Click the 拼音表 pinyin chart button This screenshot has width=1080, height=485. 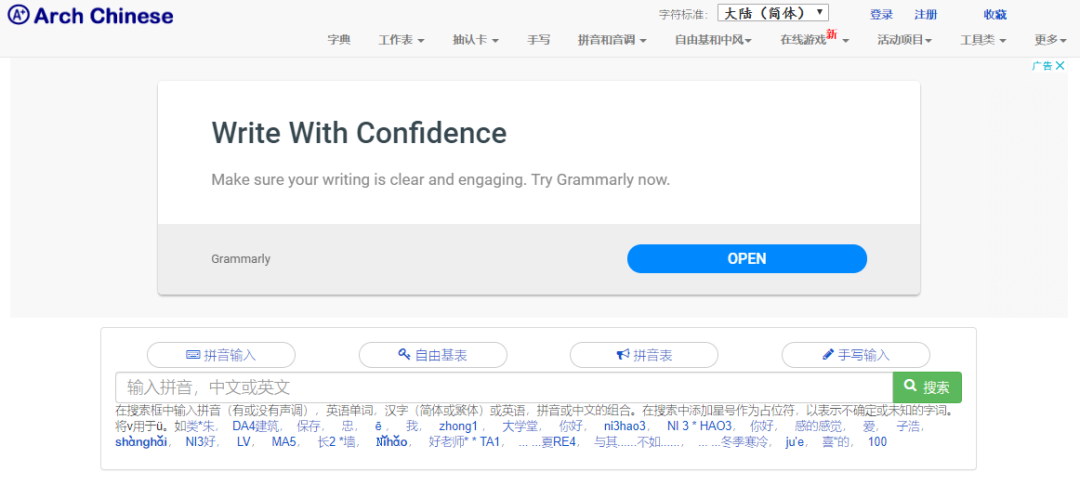point(644,355)
